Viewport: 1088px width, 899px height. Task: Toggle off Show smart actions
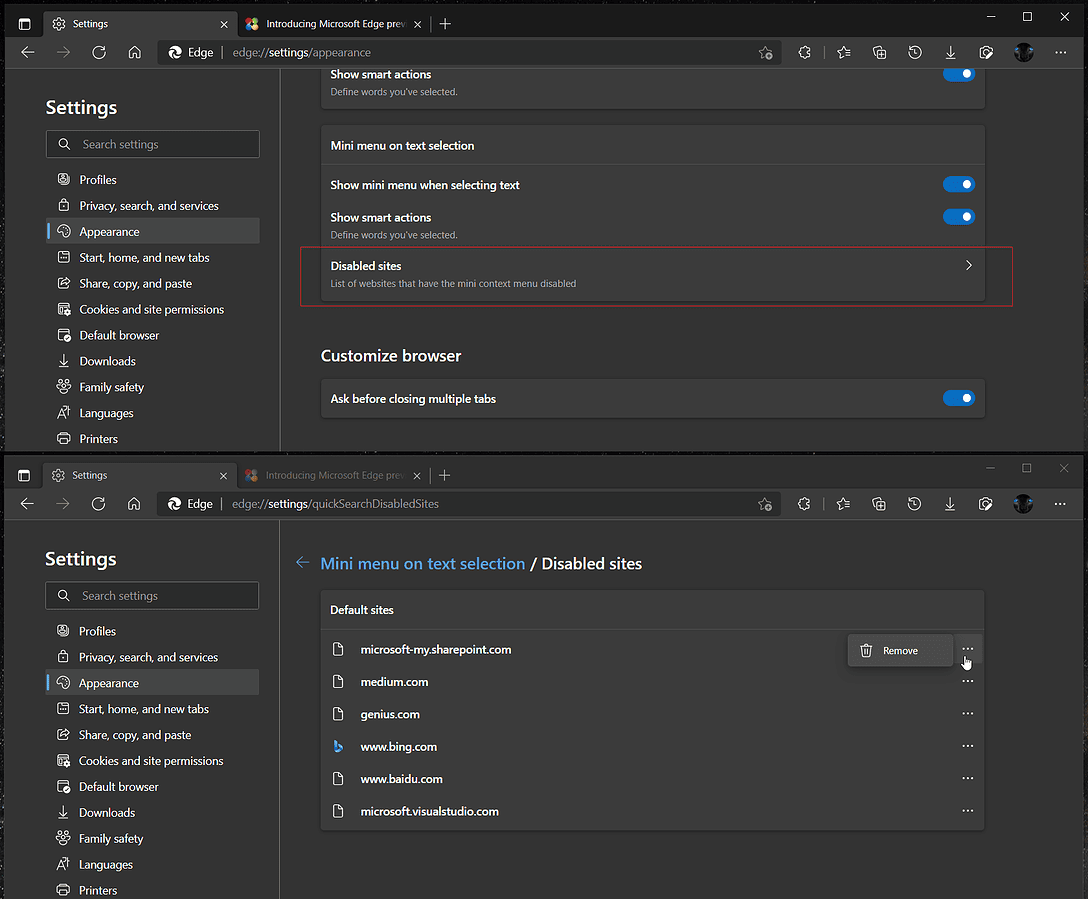958,216
